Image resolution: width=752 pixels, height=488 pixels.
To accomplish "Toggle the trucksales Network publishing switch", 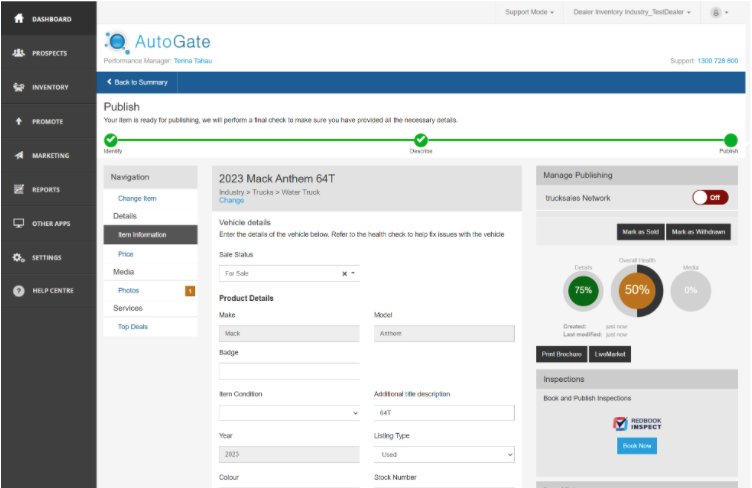I will (709, 198).
